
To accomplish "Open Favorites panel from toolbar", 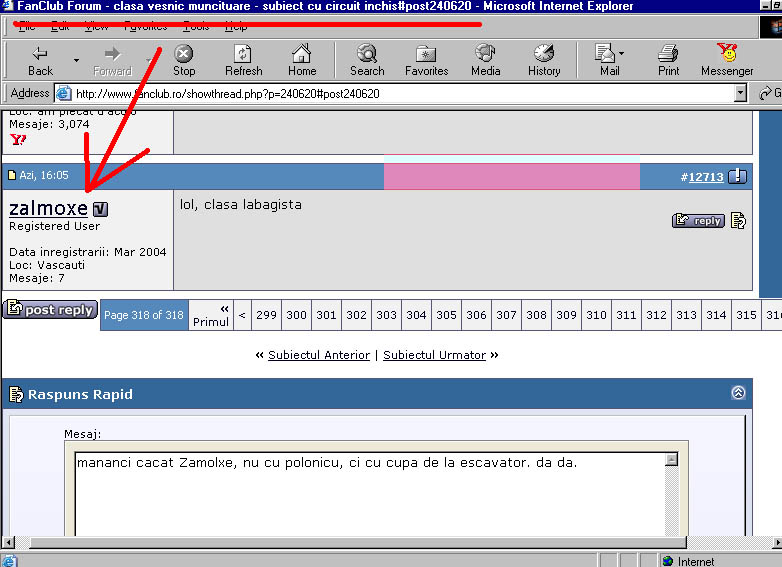I will click(426, 60).
